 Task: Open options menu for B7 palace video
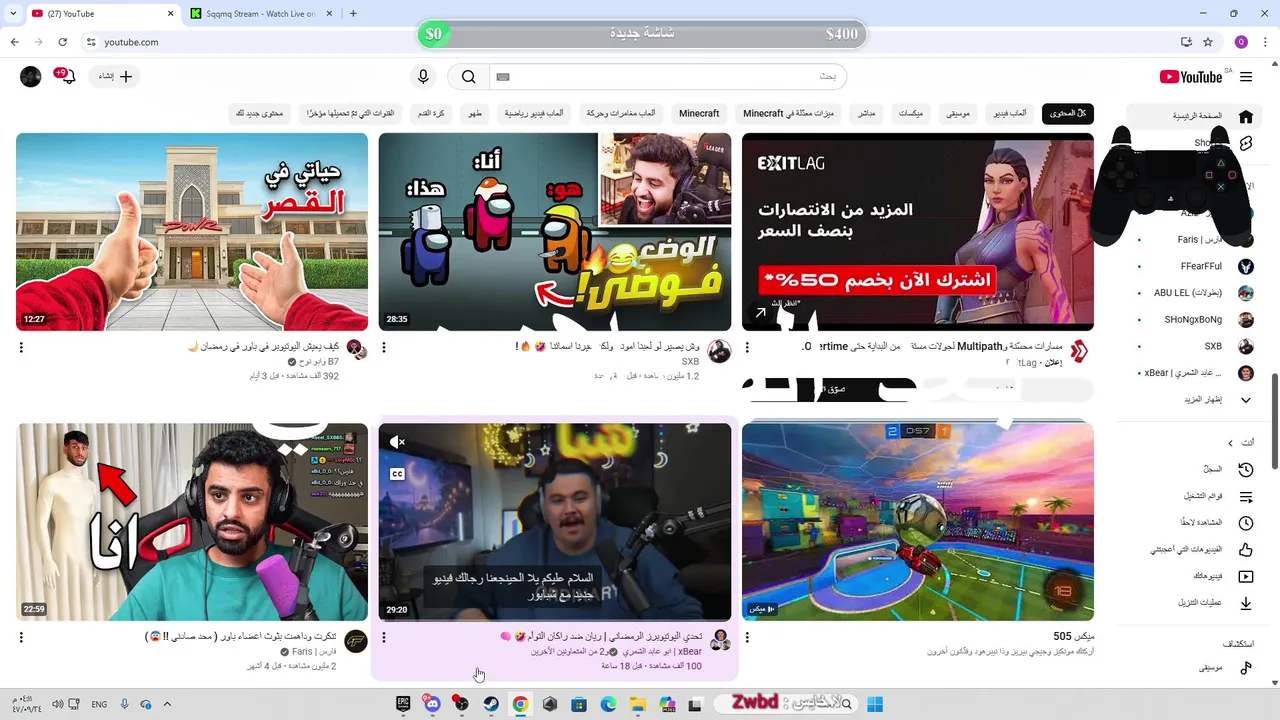click(21, 348)
